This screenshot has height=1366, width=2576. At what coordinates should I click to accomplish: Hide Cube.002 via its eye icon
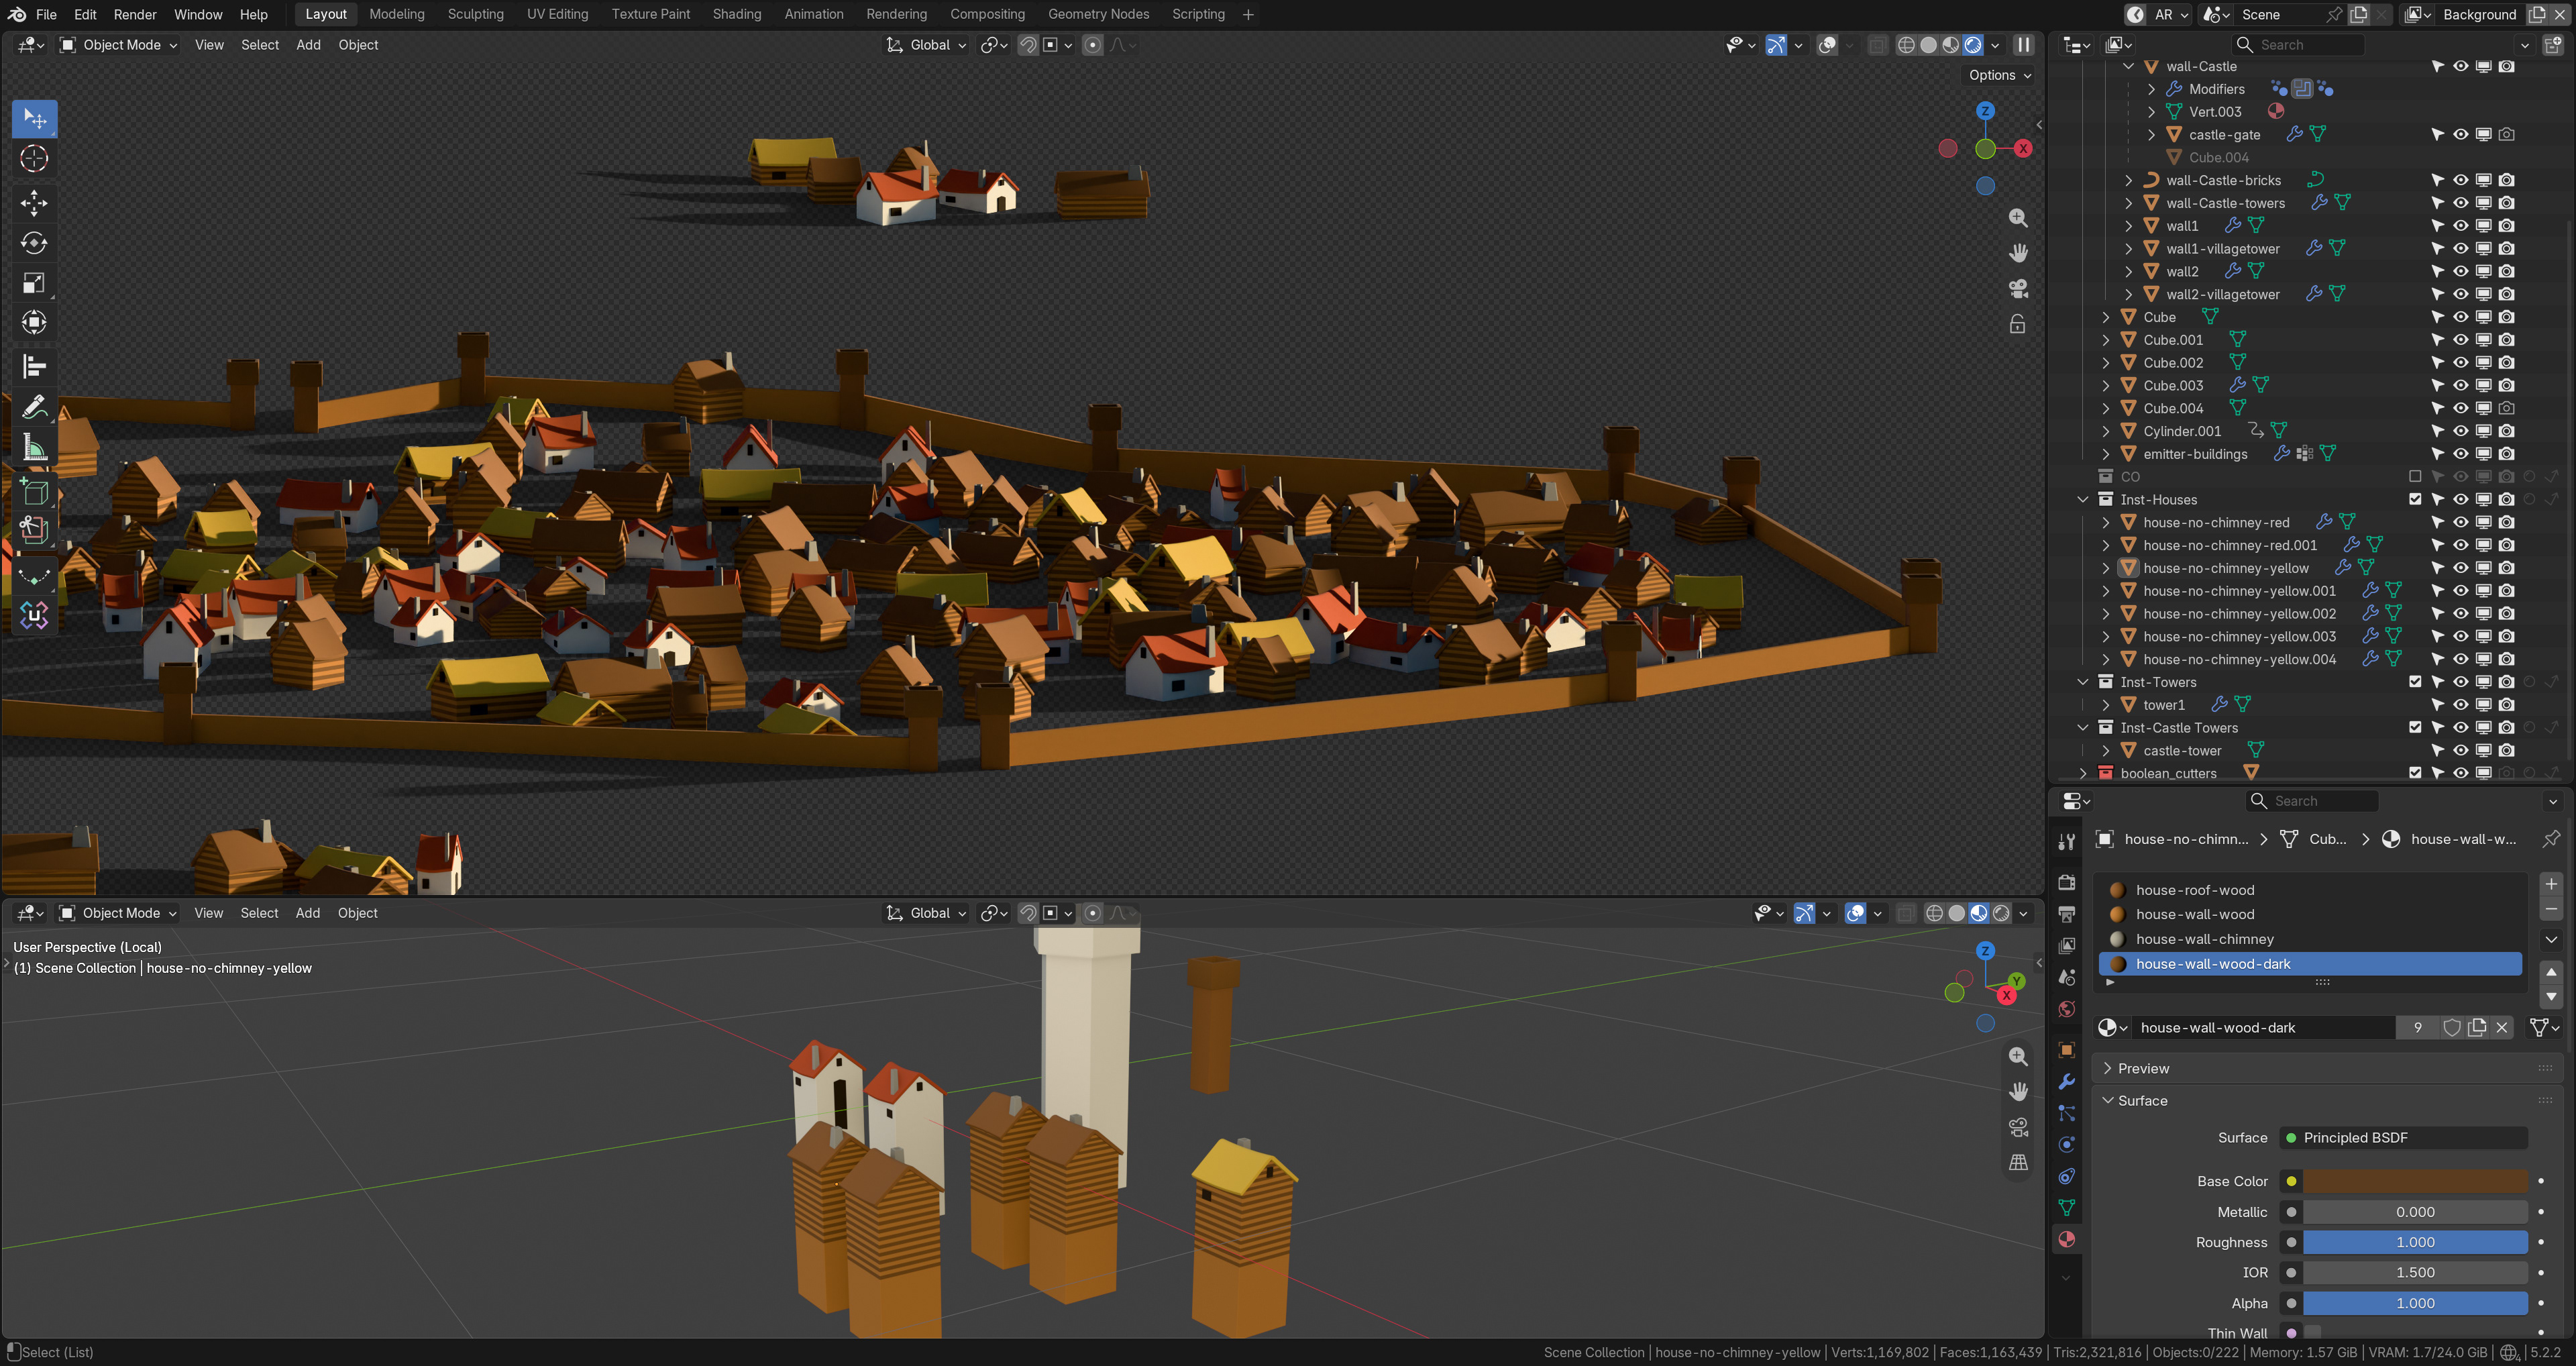click(x=2460, y=363)
